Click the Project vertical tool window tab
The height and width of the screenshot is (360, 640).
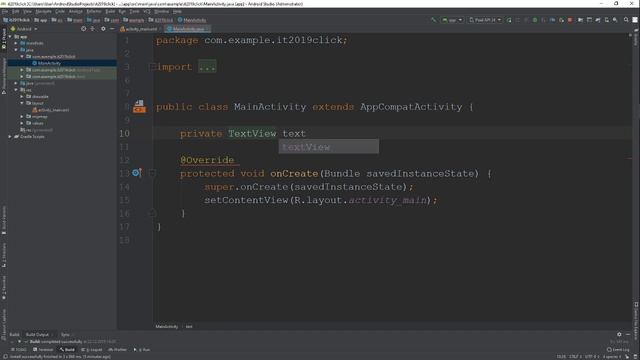(4, 39)
